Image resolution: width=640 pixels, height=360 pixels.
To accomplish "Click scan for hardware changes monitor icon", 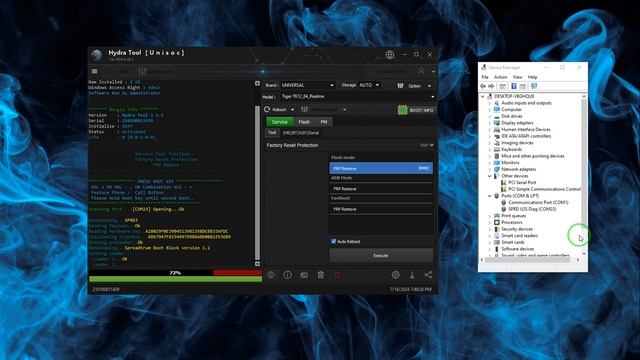I will pyautogui.click(x=534, y=86).
